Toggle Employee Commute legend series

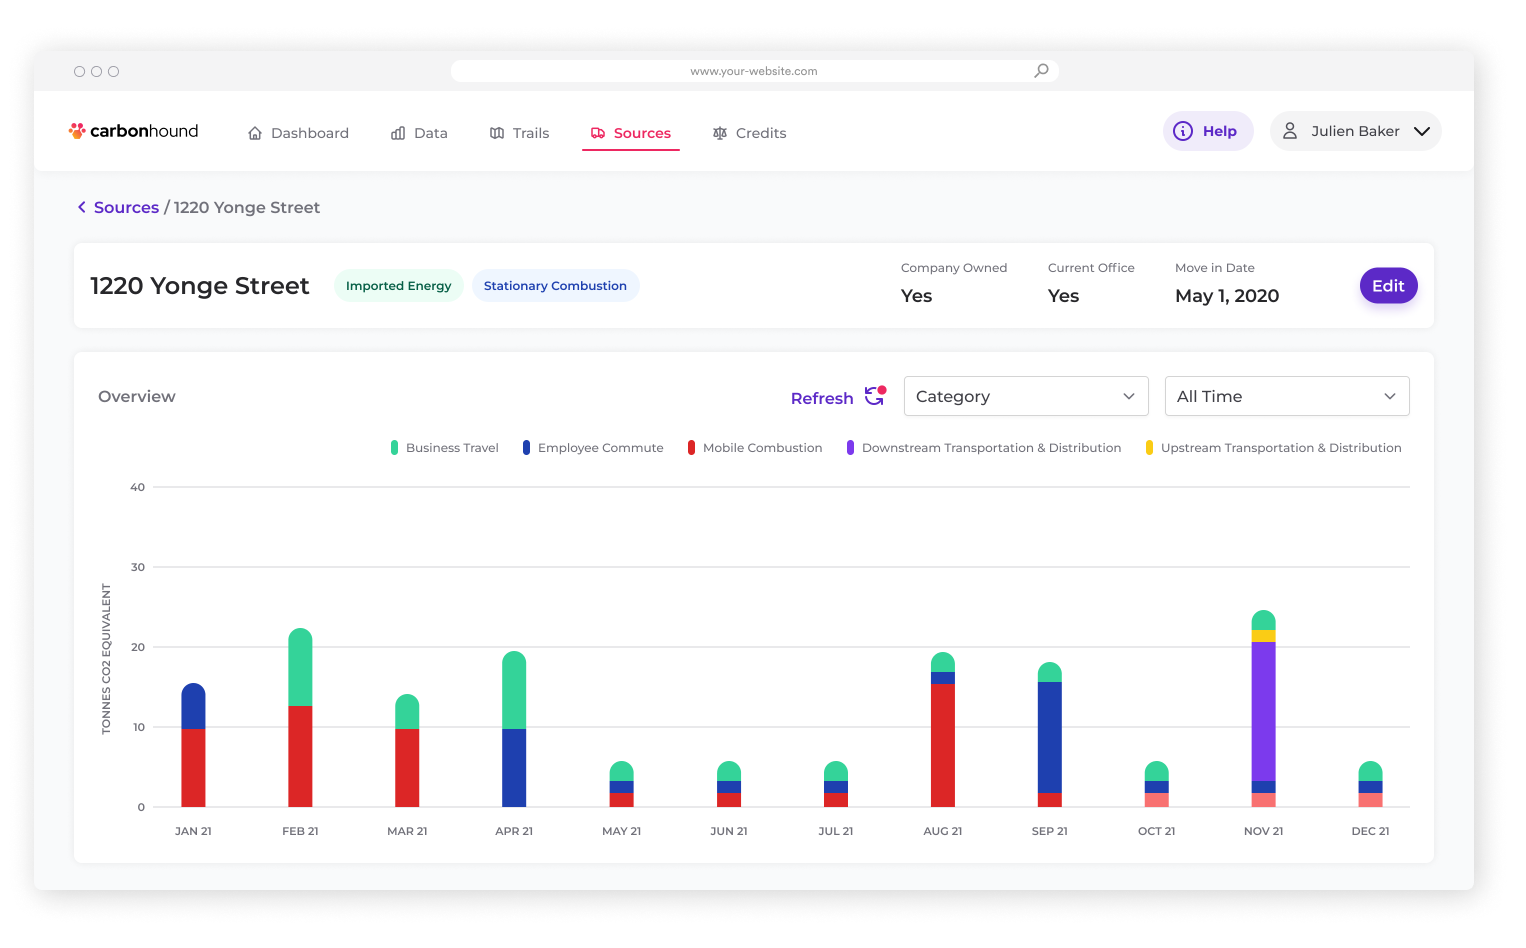click(592, 448)
